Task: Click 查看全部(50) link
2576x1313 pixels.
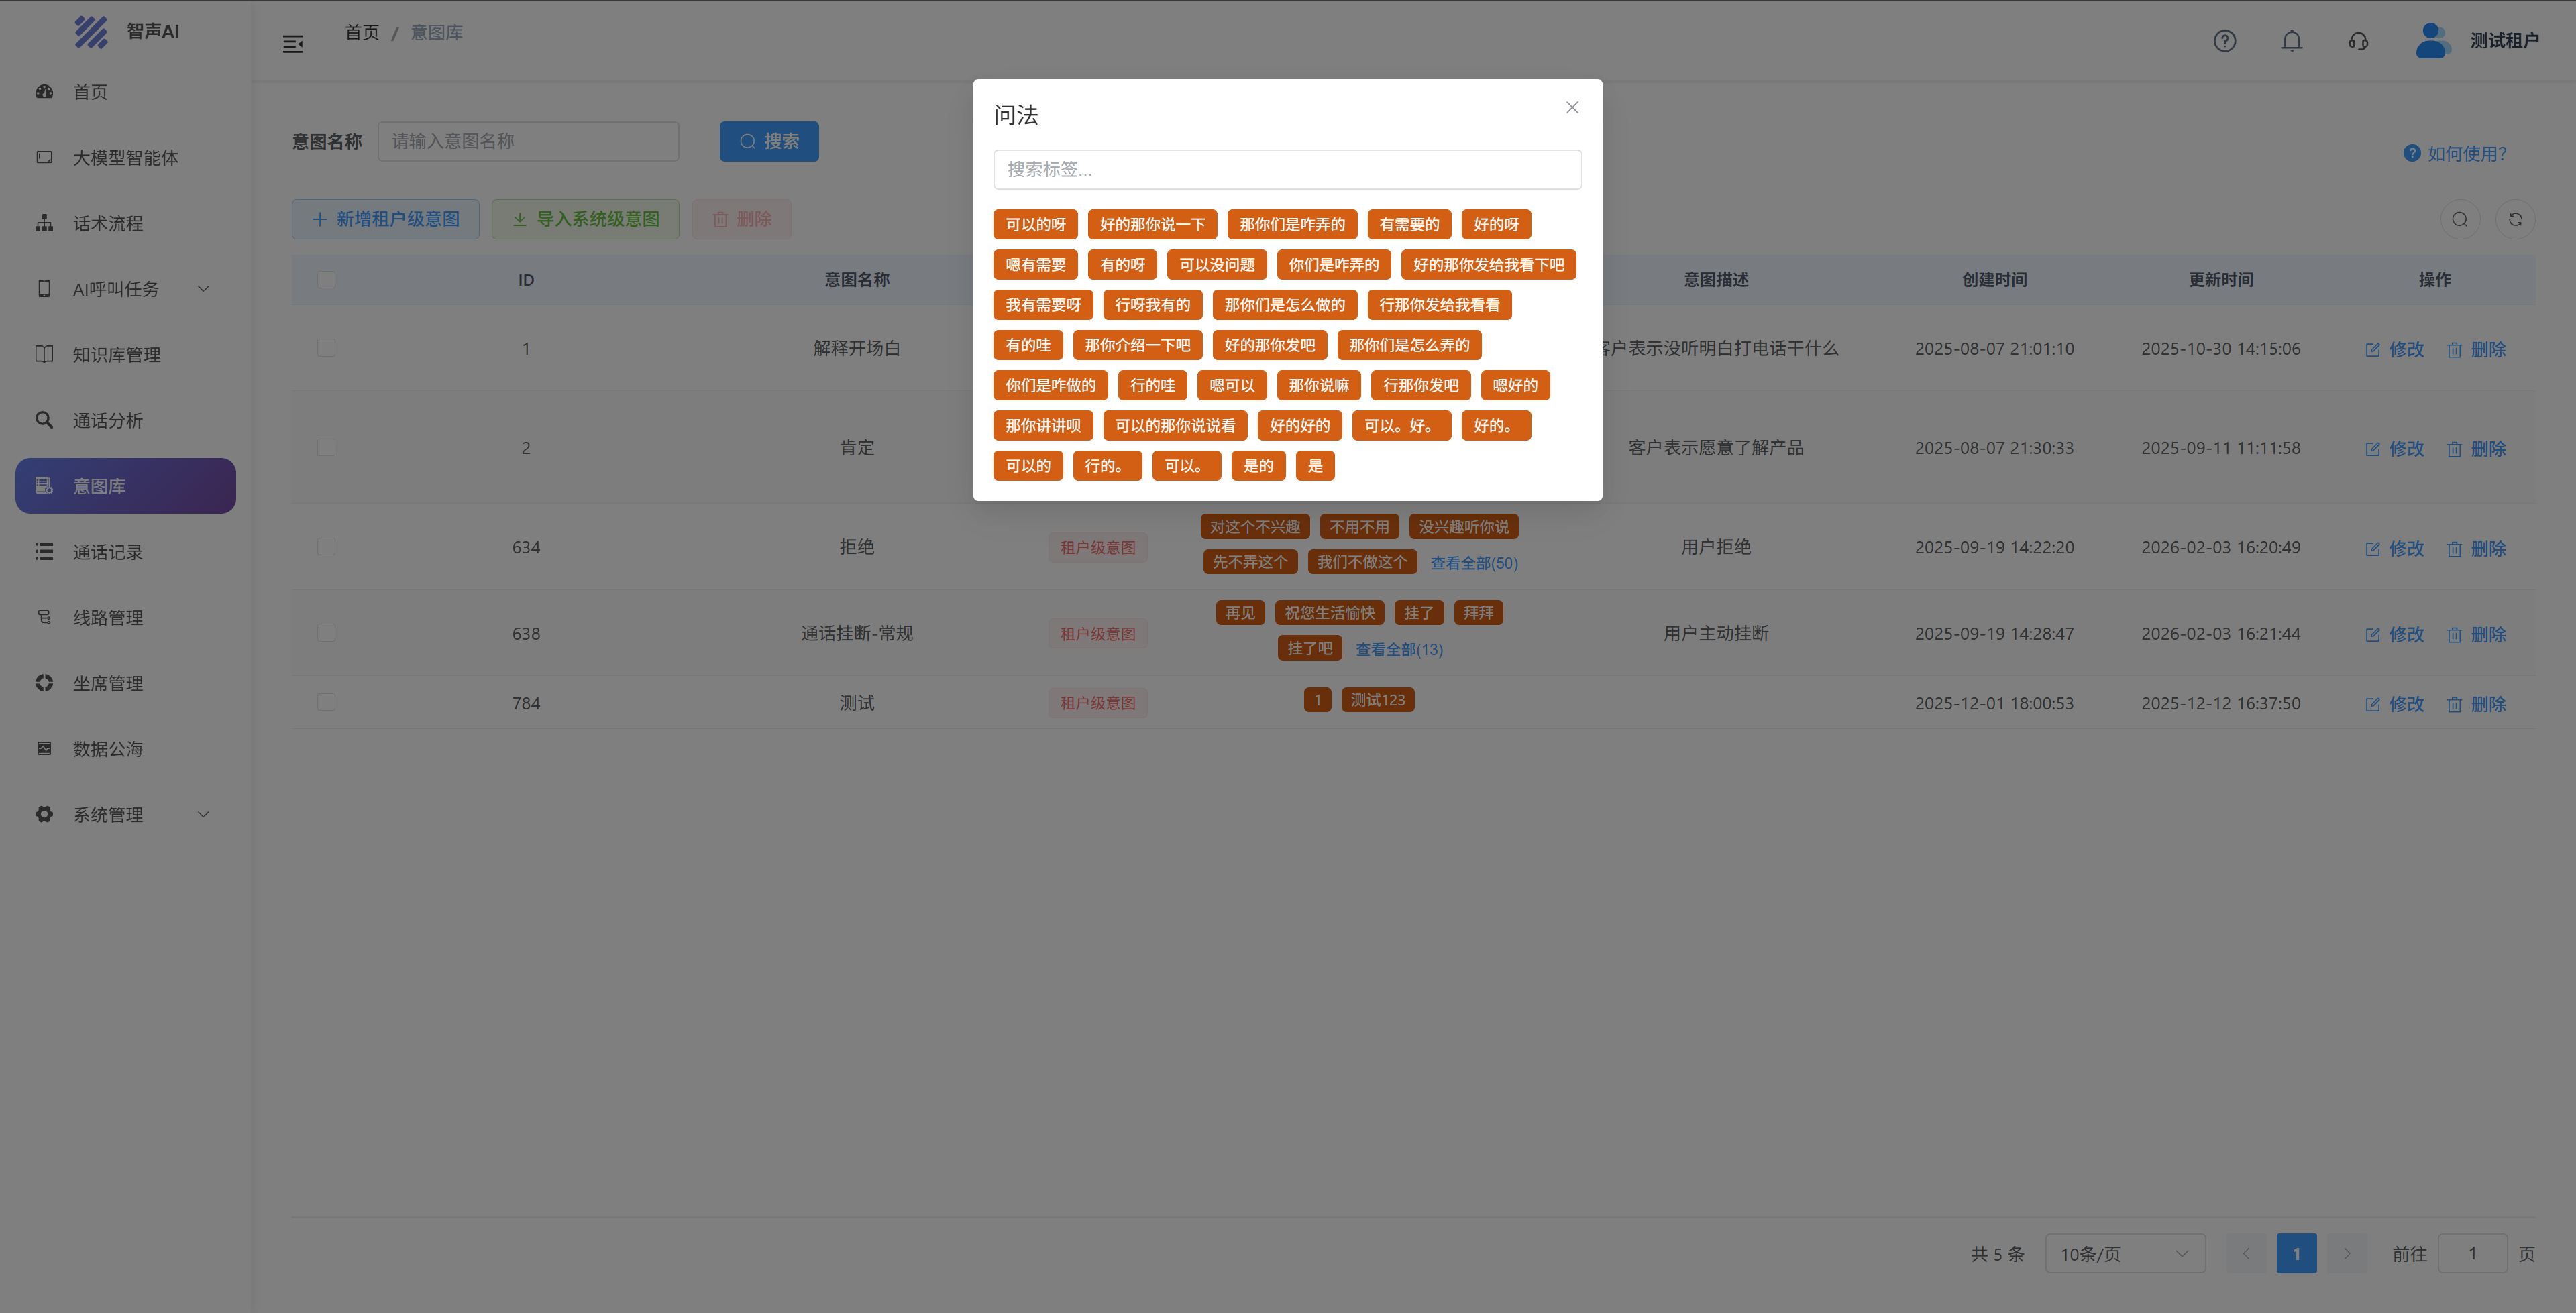Action: [x=1473, y=563]
